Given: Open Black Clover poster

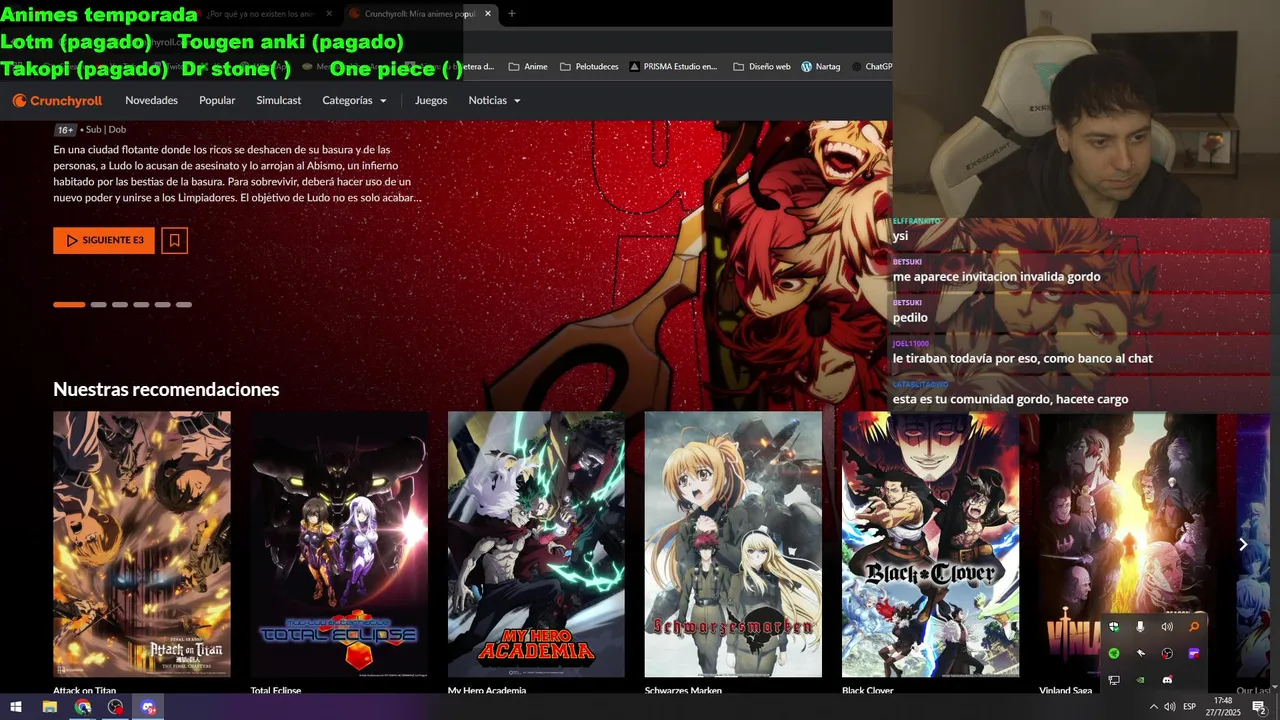Looking at the screenshot, I should coord(930,544).
